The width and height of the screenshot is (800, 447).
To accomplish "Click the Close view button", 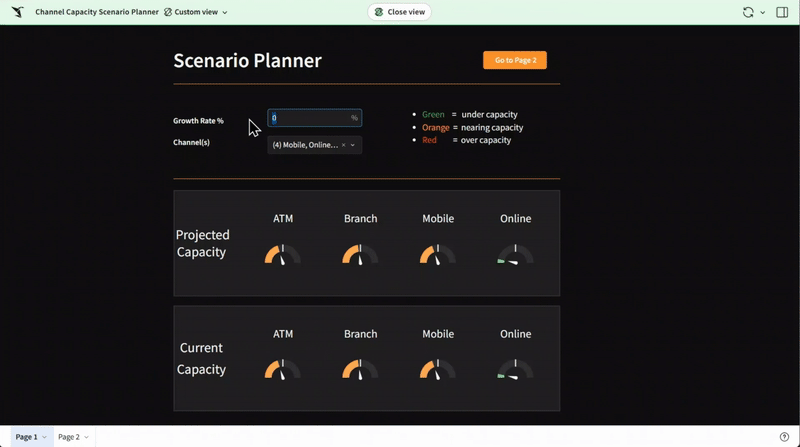I will click(400, 12).
